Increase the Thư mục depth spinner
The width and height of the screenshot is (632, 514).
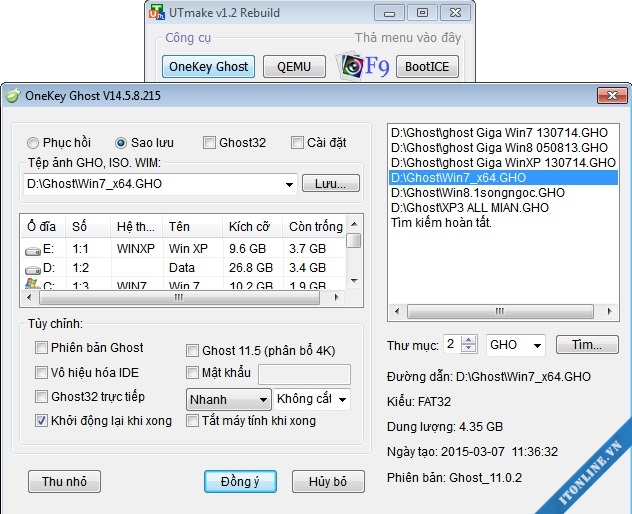click(x=468, y=341)
